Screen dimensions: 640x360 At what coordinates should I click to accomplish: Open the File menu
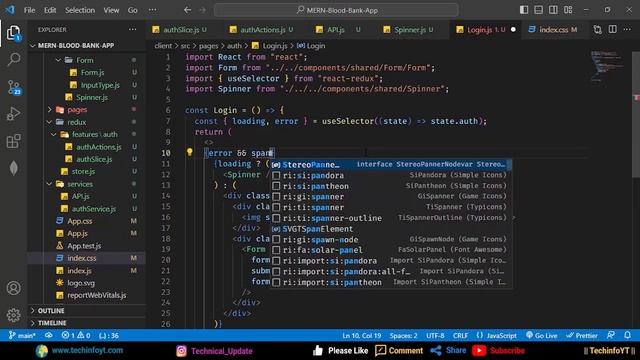(29, 10)
